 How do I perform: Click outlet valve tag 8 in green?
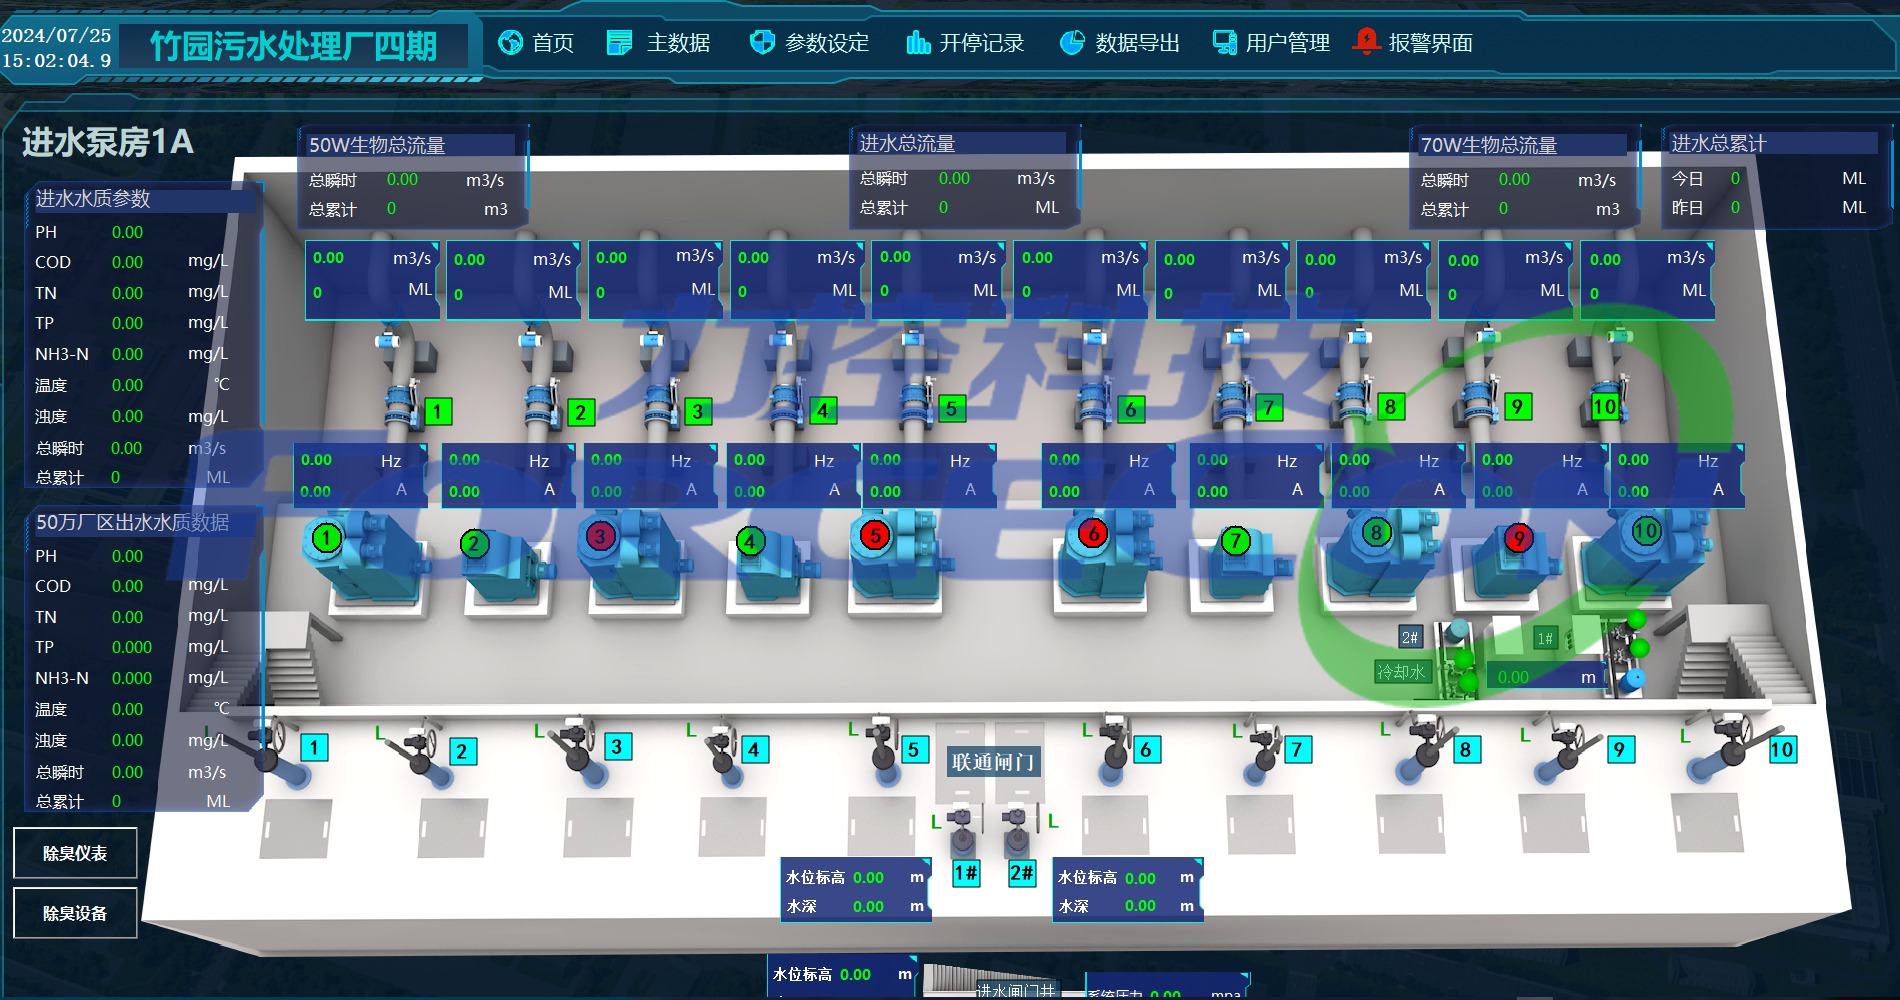(1390, 407)
